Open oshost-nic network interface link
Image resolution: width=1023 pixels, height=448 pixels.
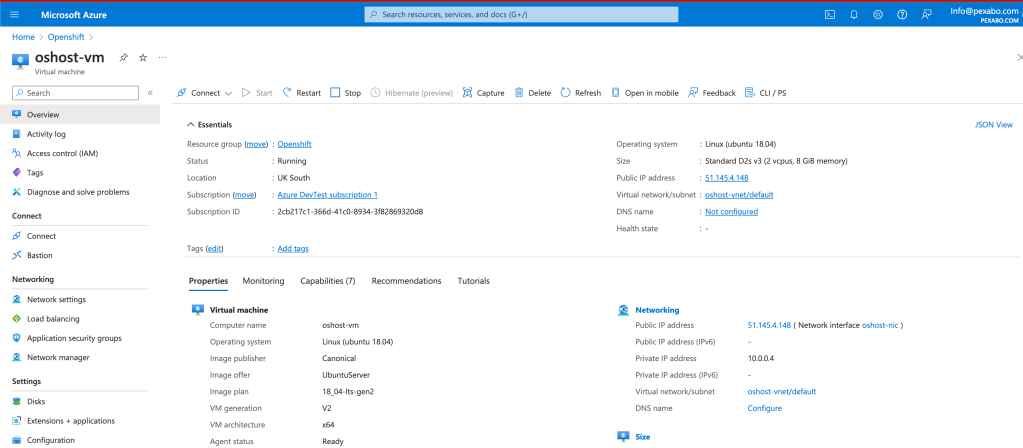pos(881,325)
